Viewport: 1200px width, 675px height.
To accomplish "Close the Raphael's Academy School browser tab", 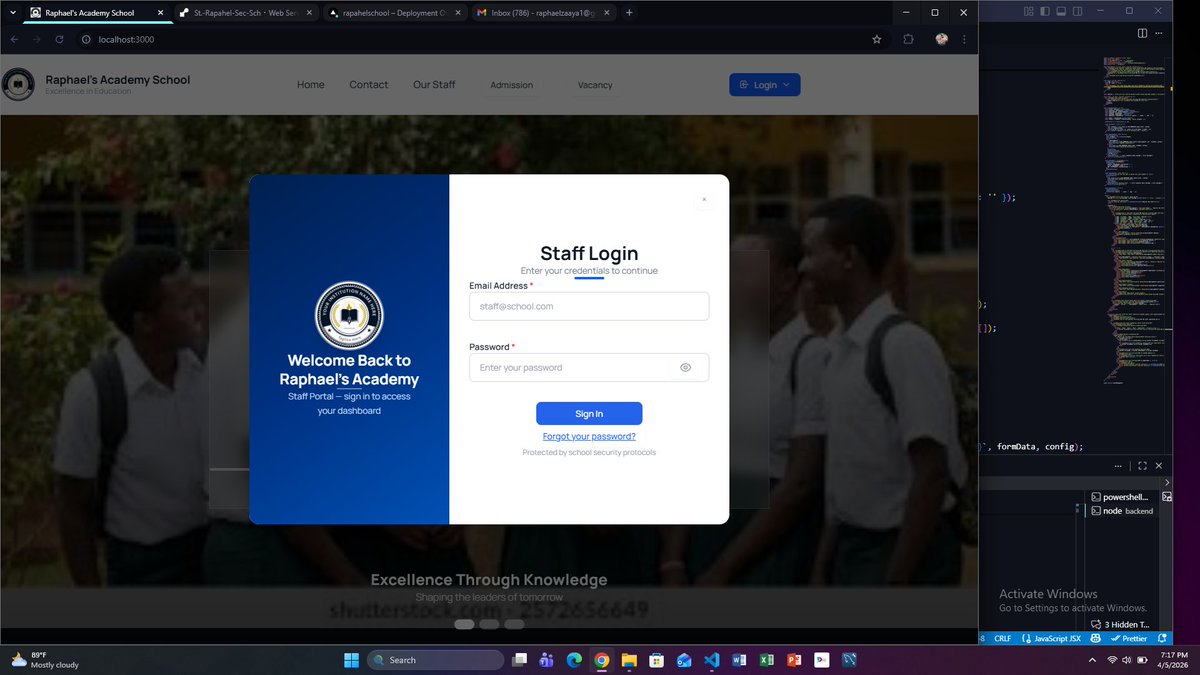I will pos(161,13).
